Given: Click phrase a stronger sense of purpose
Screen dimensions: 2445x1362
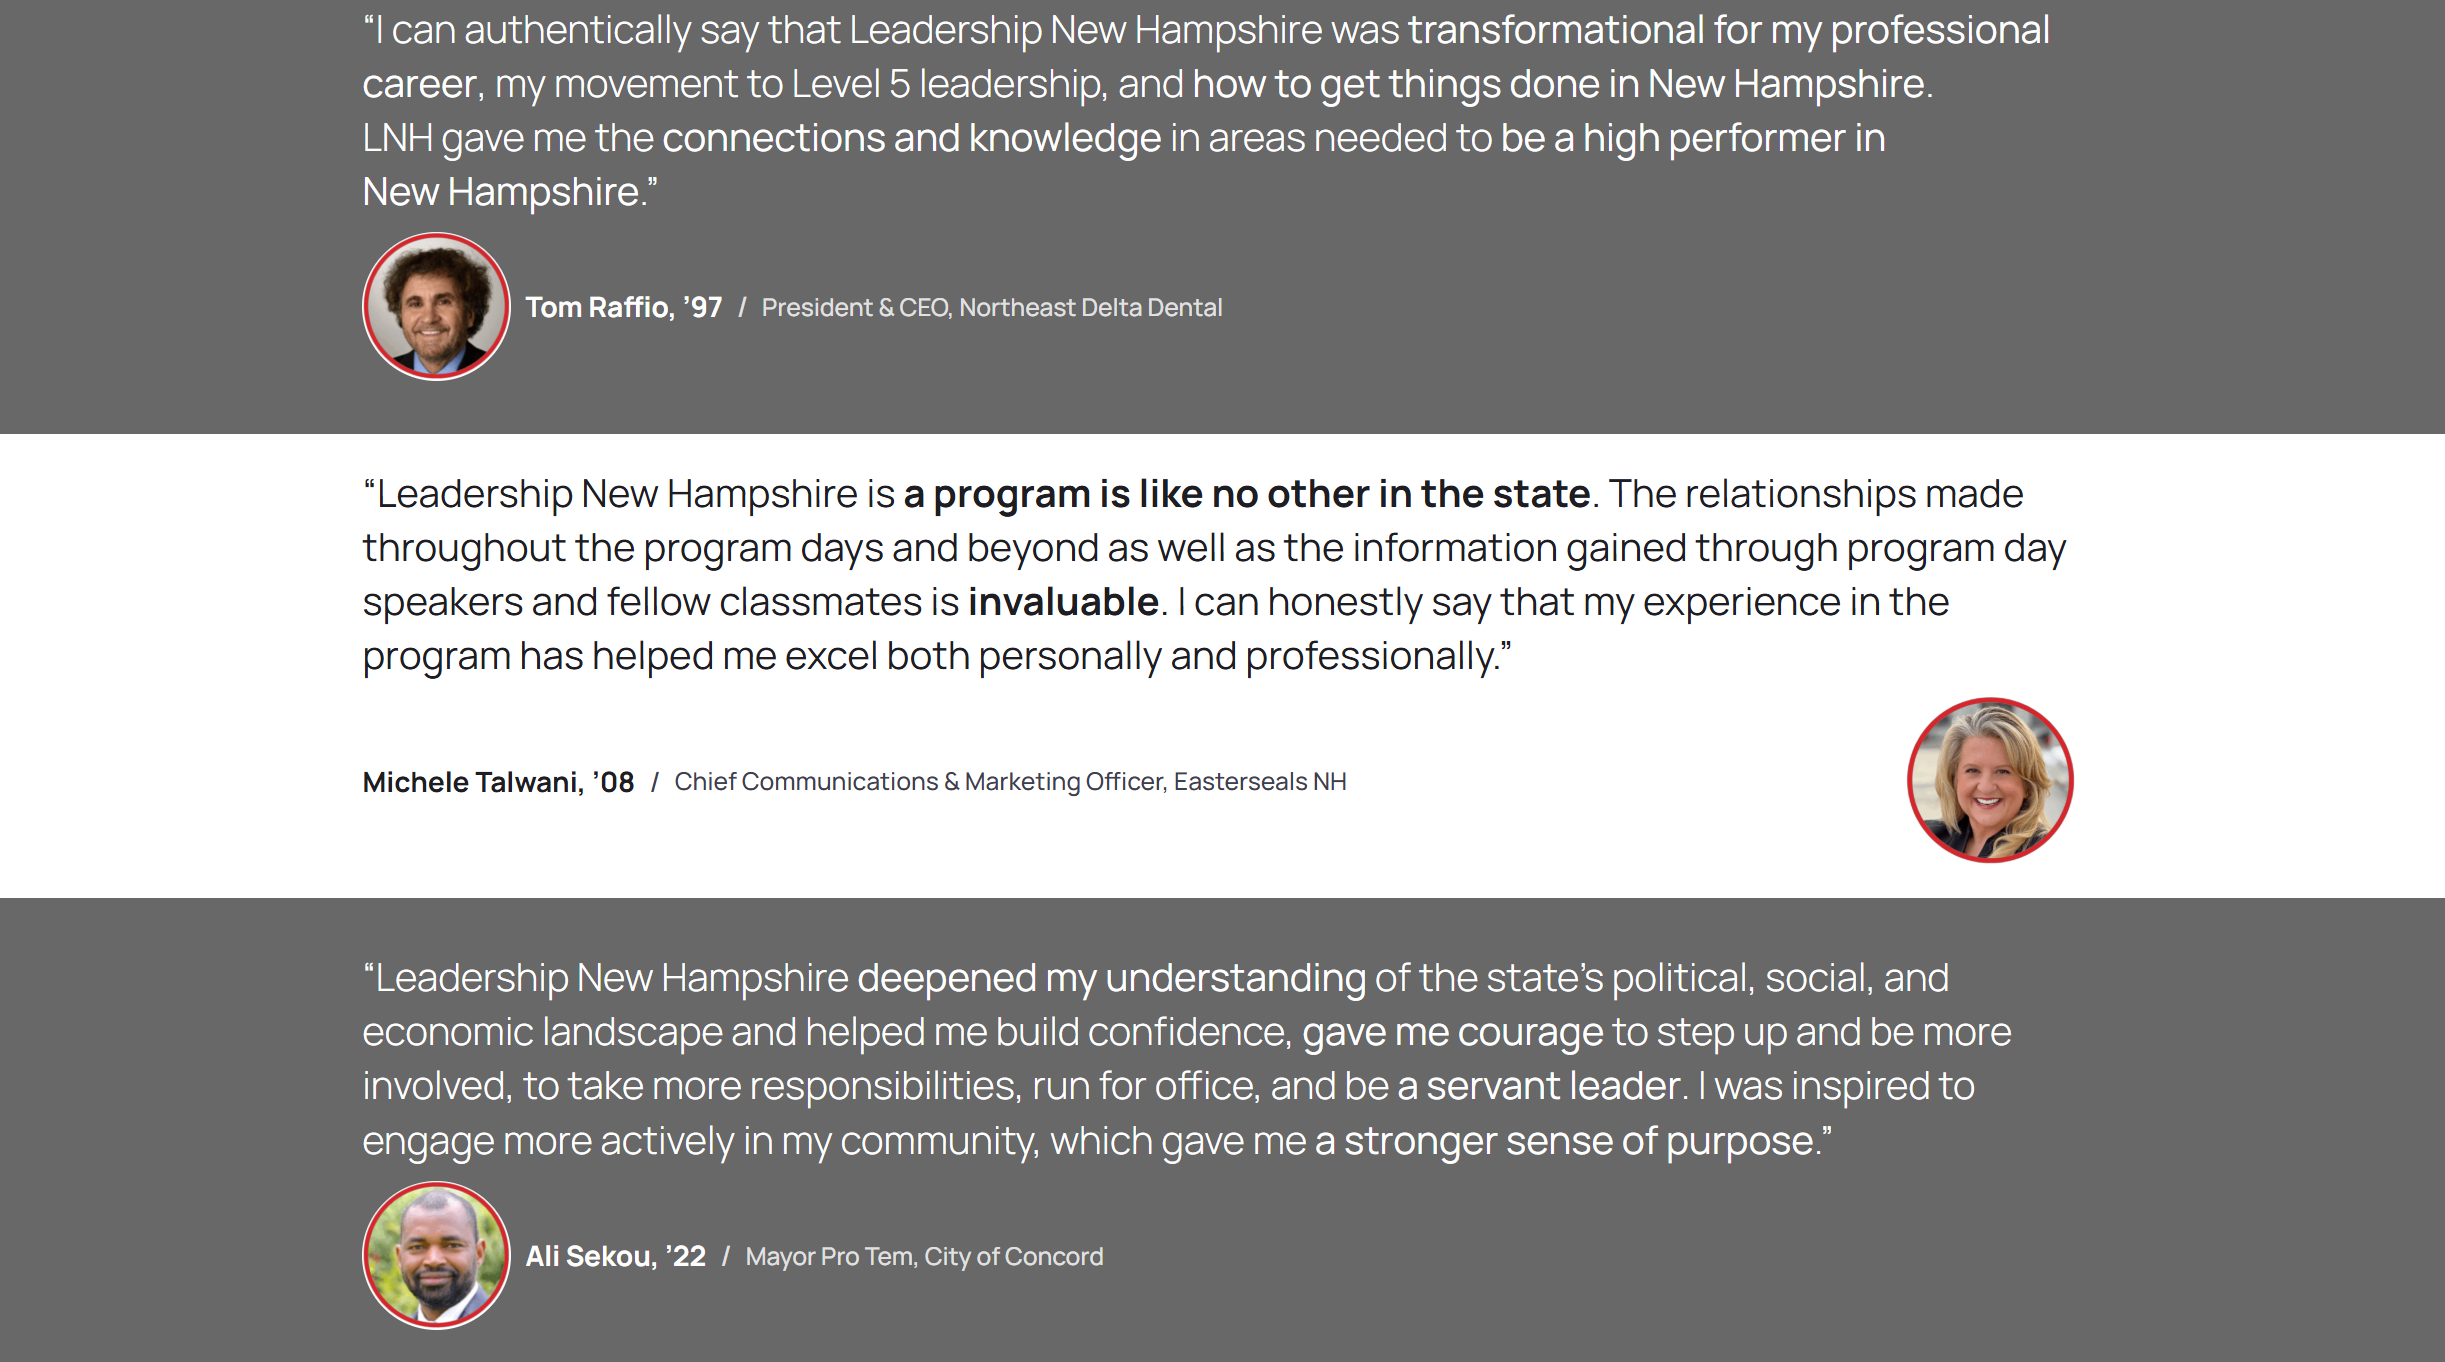Looking at the screenshot, I should 1564,1141.
